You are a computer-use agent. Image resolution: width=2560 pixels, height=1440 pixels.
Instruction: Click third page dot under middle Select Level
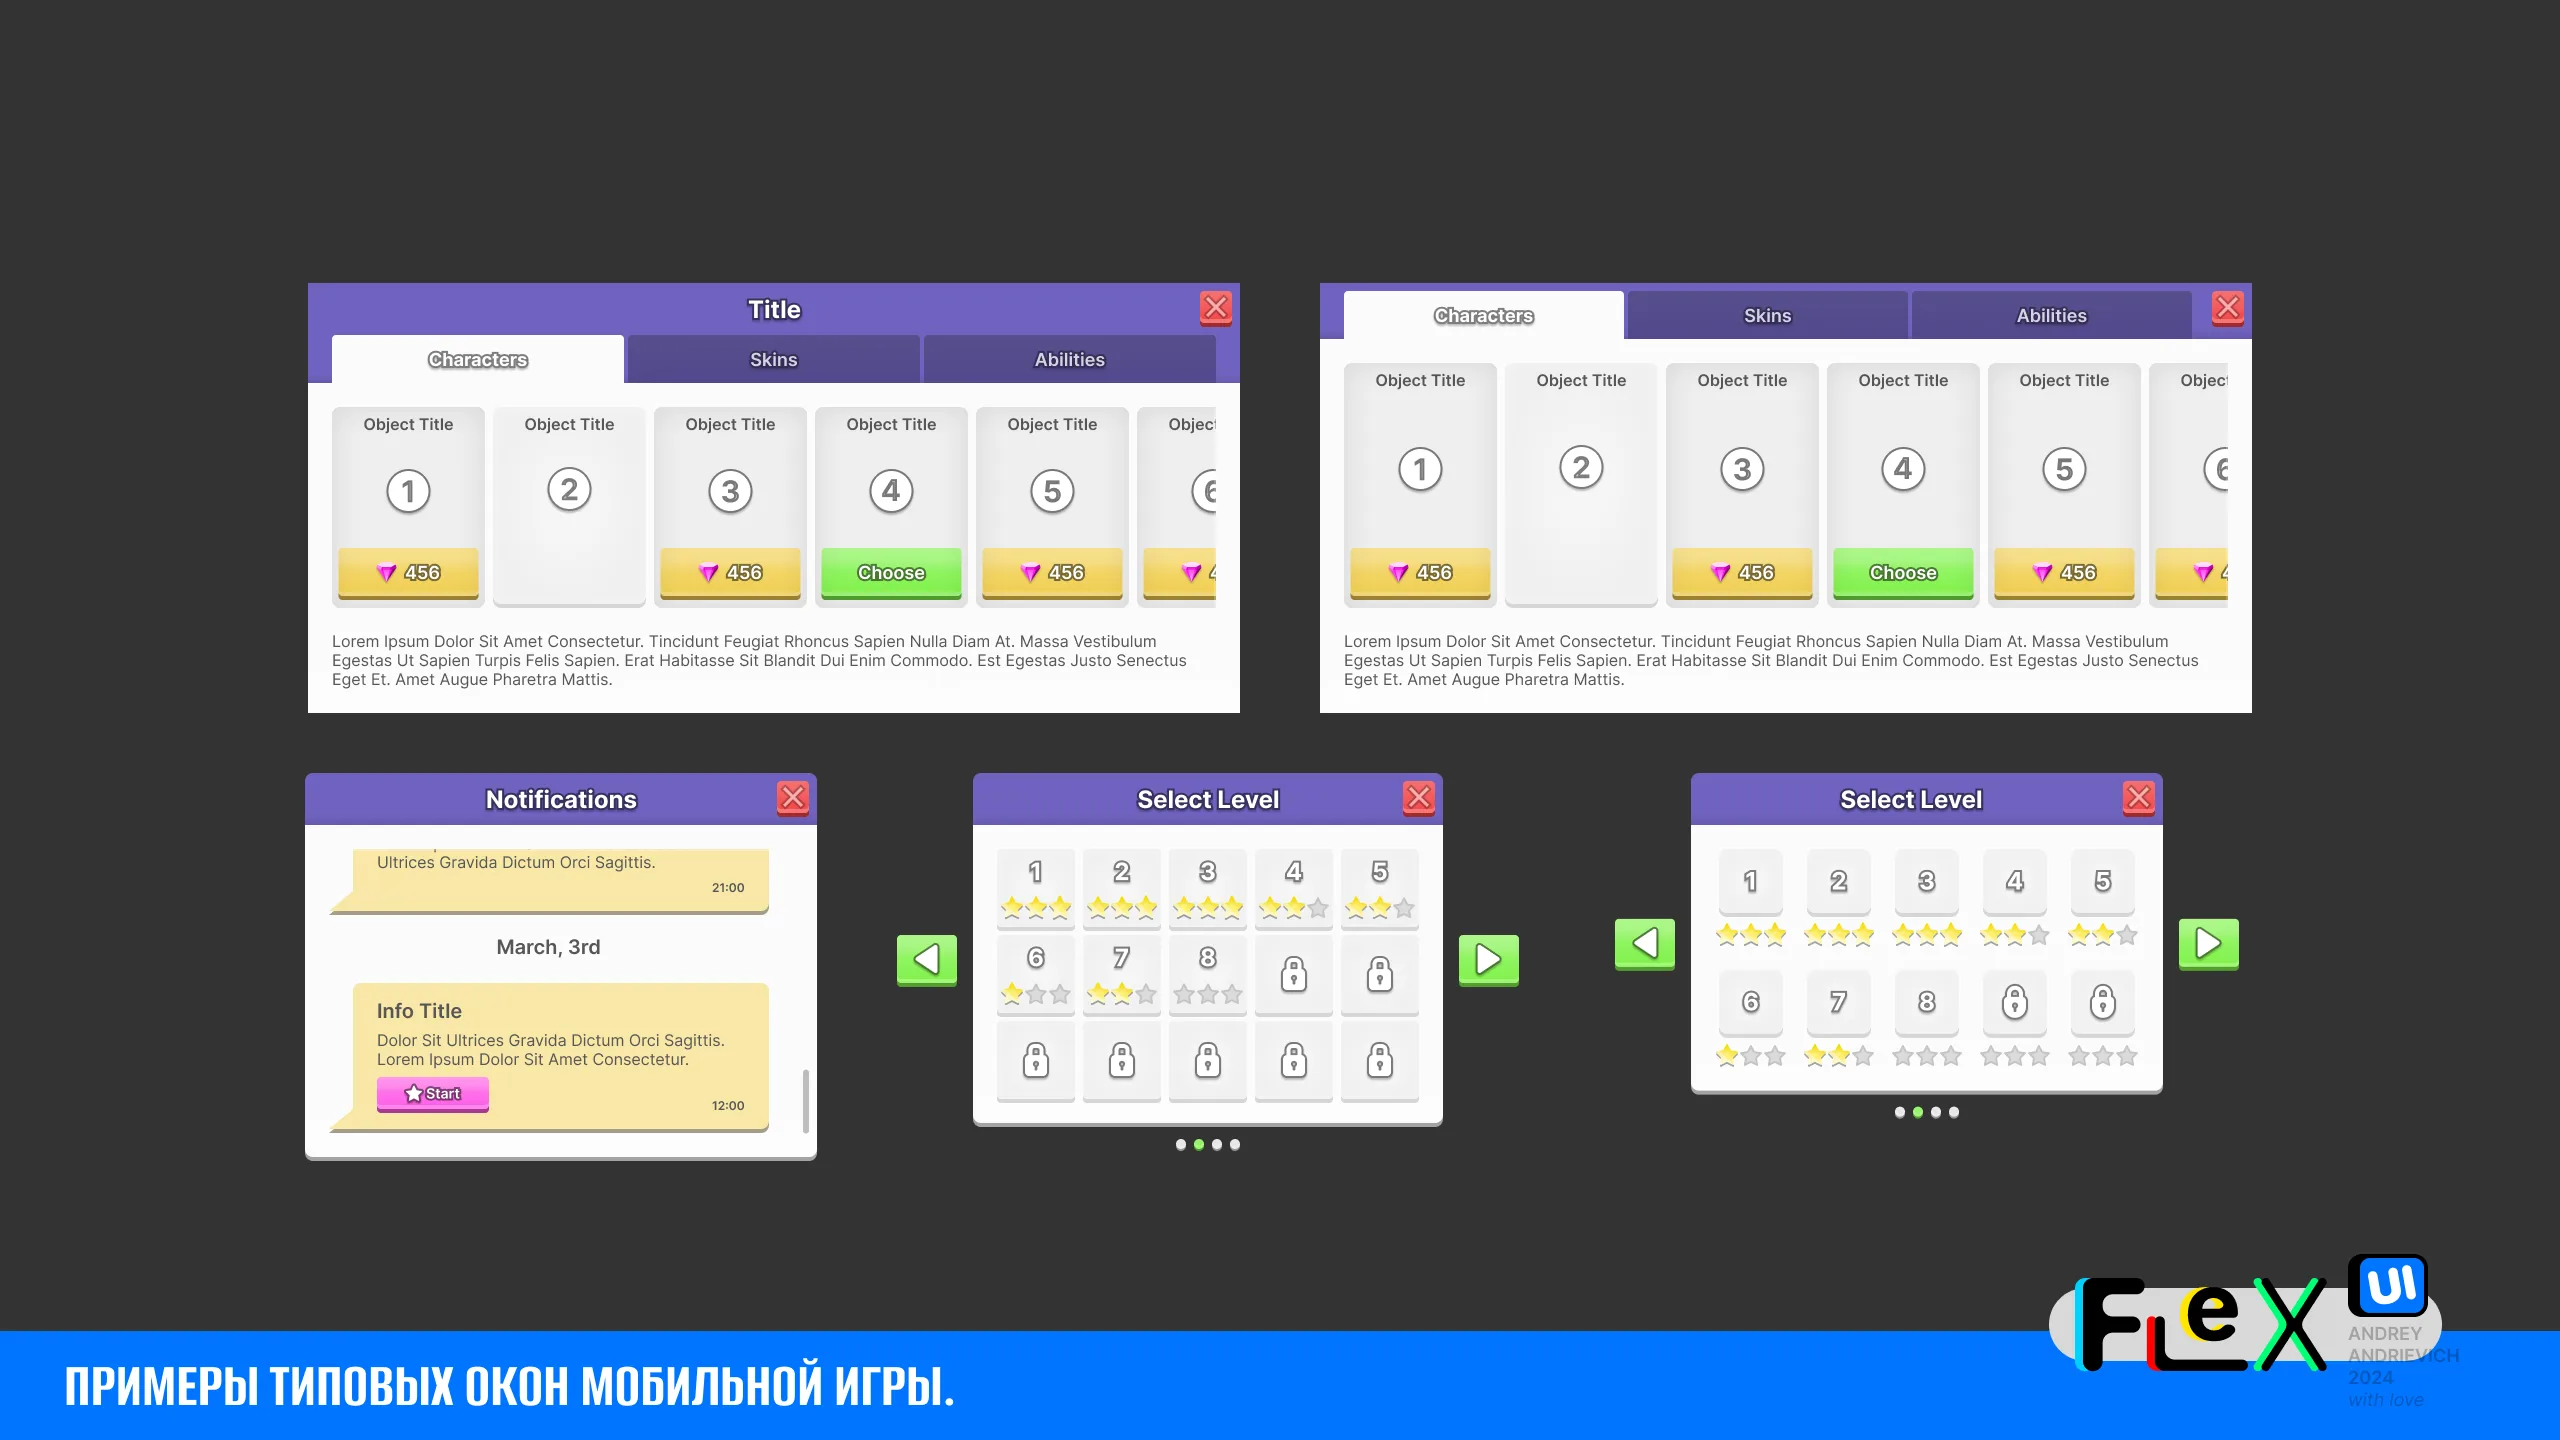pos(1217,1145)
